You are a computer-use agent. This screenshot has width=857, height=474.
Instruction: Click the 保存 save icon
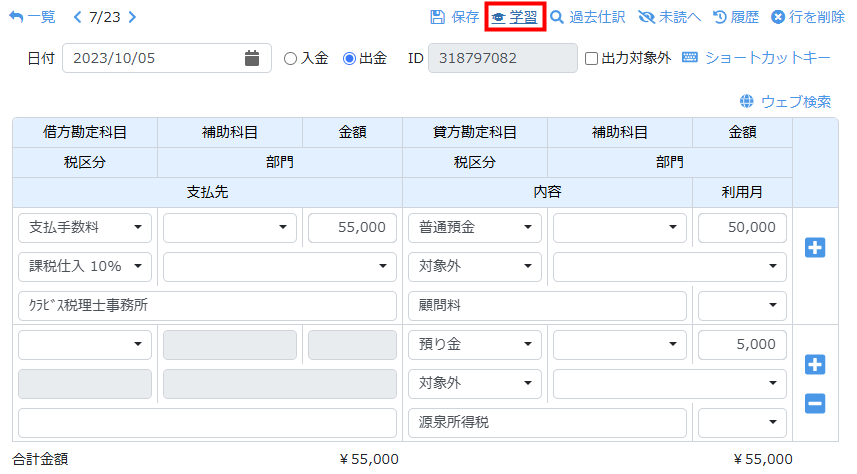click(x=437, y=17)
